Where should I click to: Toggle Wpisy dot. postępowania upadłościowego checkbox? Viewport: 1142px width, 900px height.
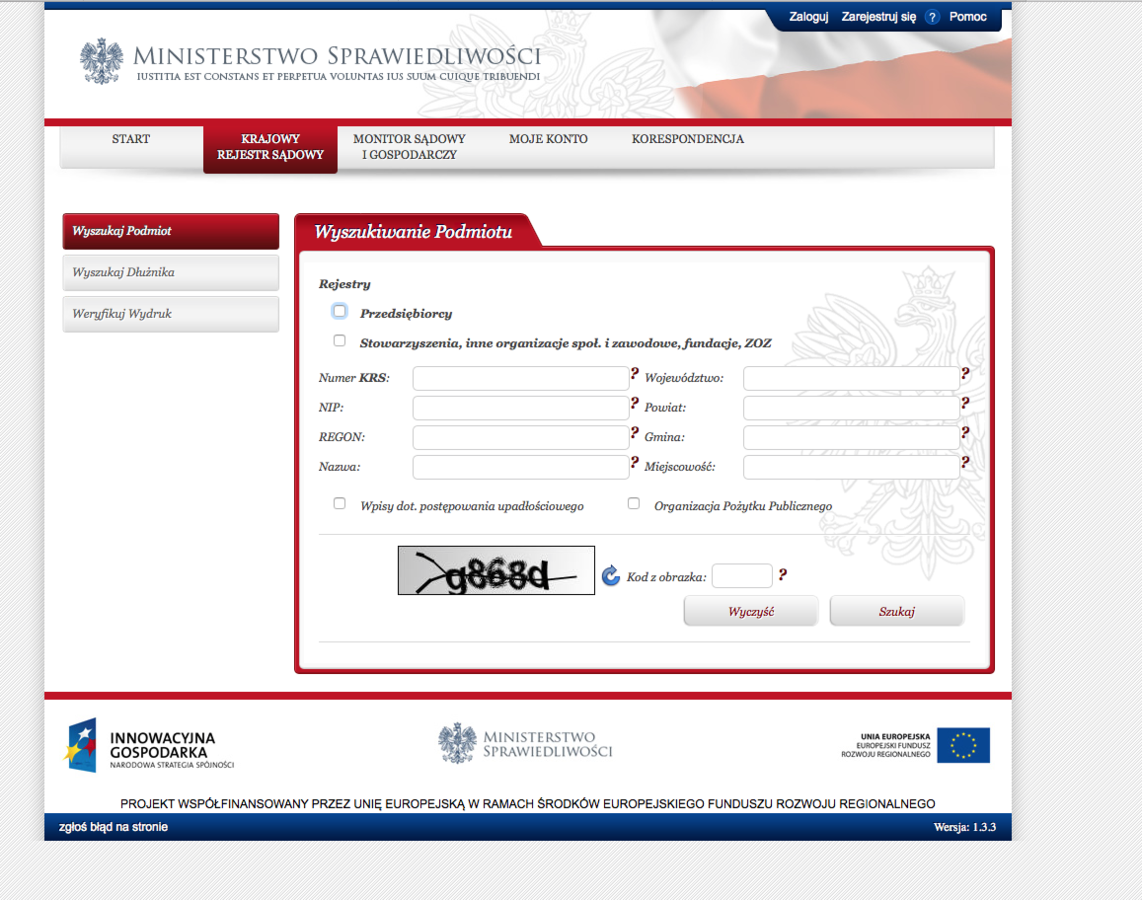pyautogui.click(x=340, y=504)
